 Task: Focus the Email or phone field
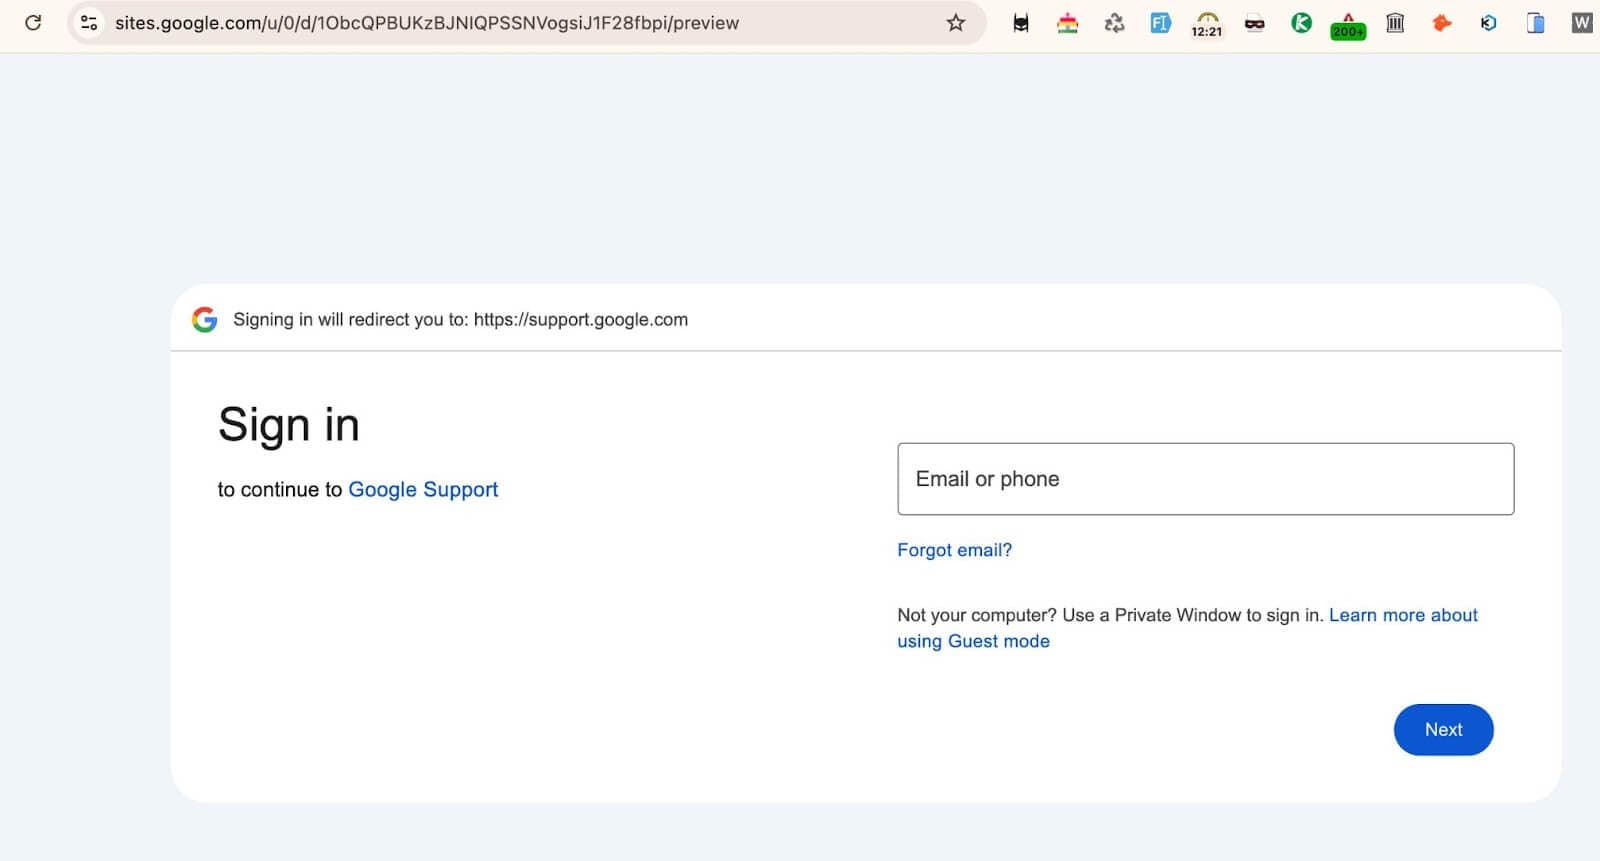pyautogui.click(x=1205, y=479)
